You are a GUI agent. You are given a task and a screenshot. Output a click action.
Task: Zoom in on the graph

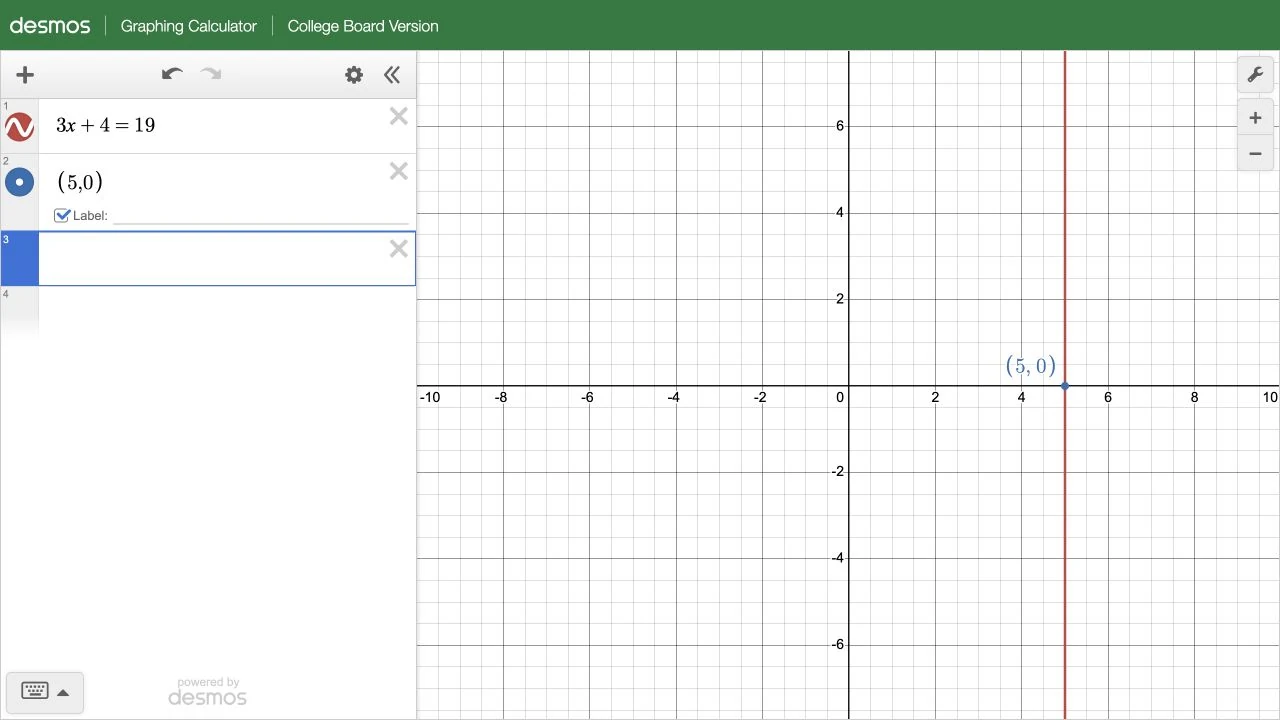pyautogui.click(x=1255, y=118)
